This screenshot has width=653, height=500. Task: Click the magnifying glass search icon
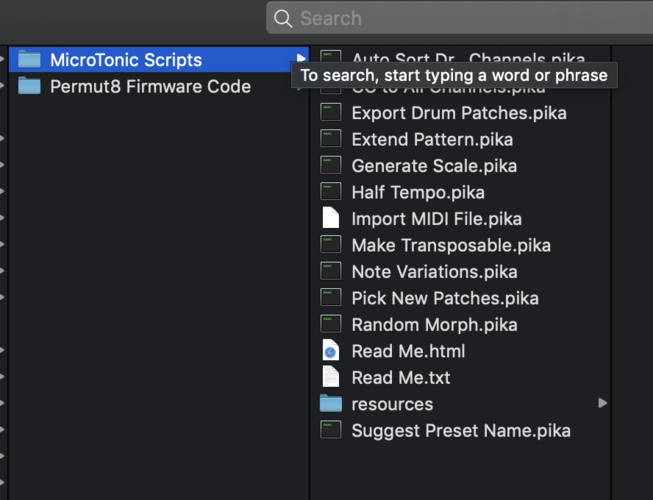(283, 18)
